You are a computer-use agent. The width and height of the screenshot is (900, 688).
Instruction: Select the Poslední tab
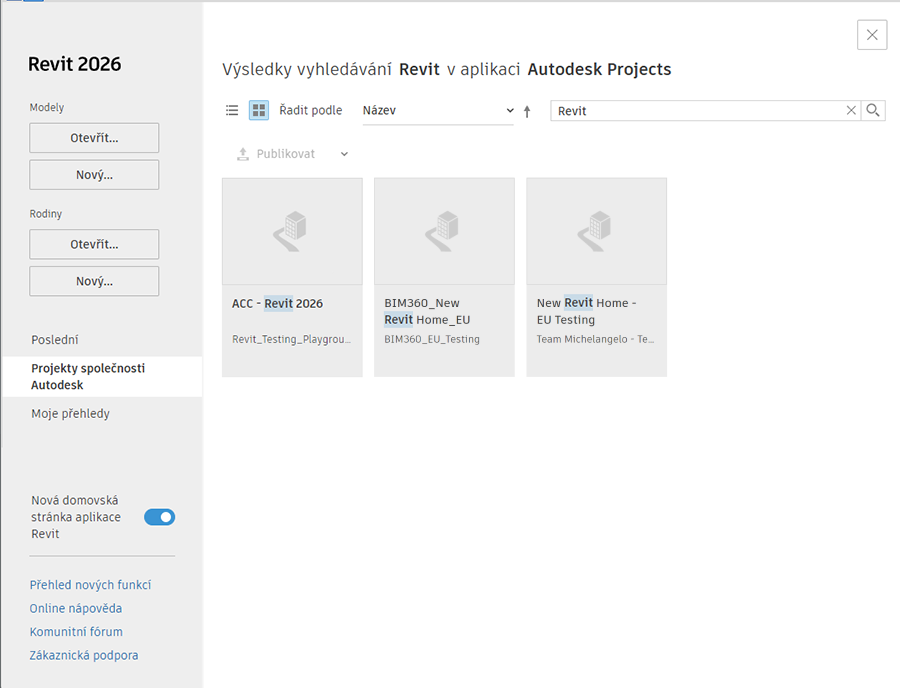click(x=55, y=340)
